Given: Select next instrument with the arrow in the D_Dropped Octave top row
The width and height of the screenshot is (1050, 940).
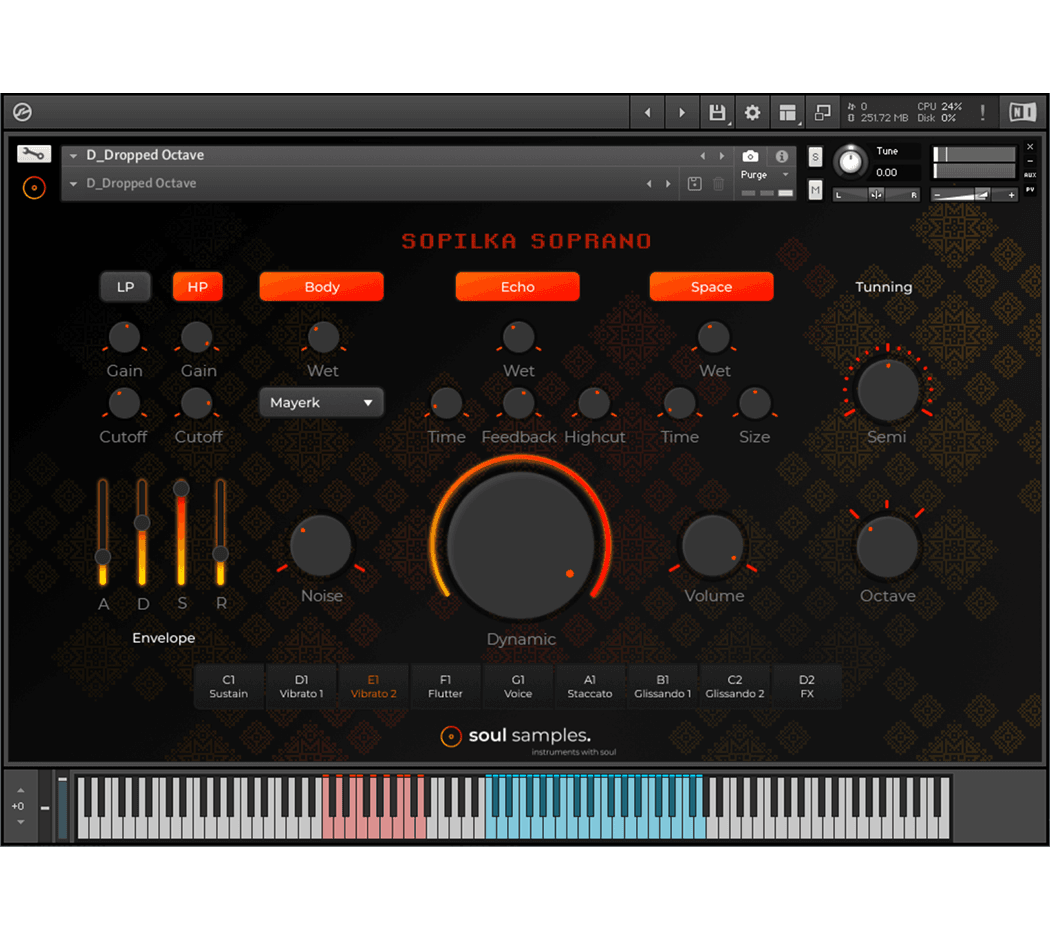Looking at the screenshot, I should [x=722, y=156].
